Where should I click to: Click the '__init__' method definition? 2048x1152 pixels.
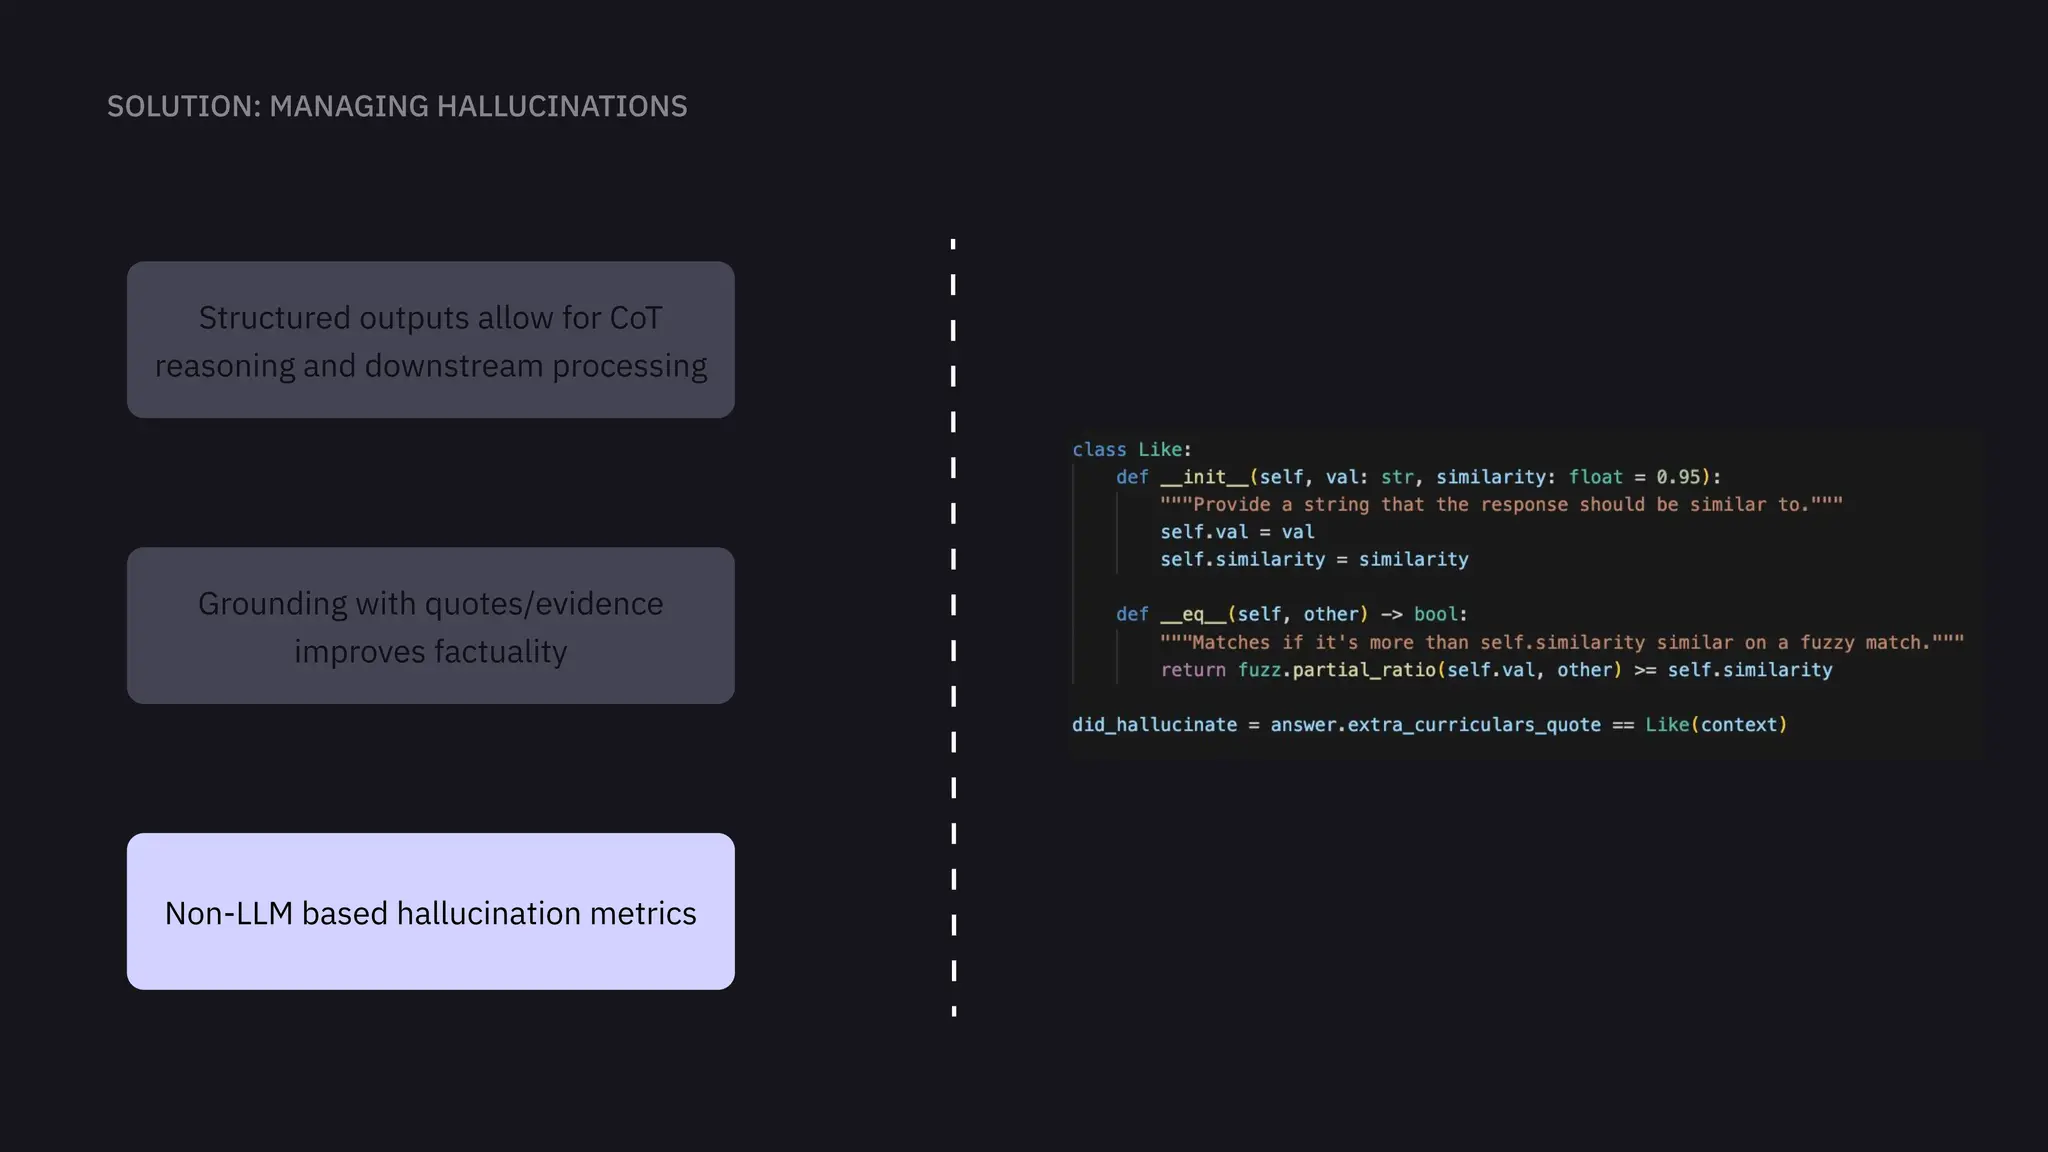coord(1204,477)
